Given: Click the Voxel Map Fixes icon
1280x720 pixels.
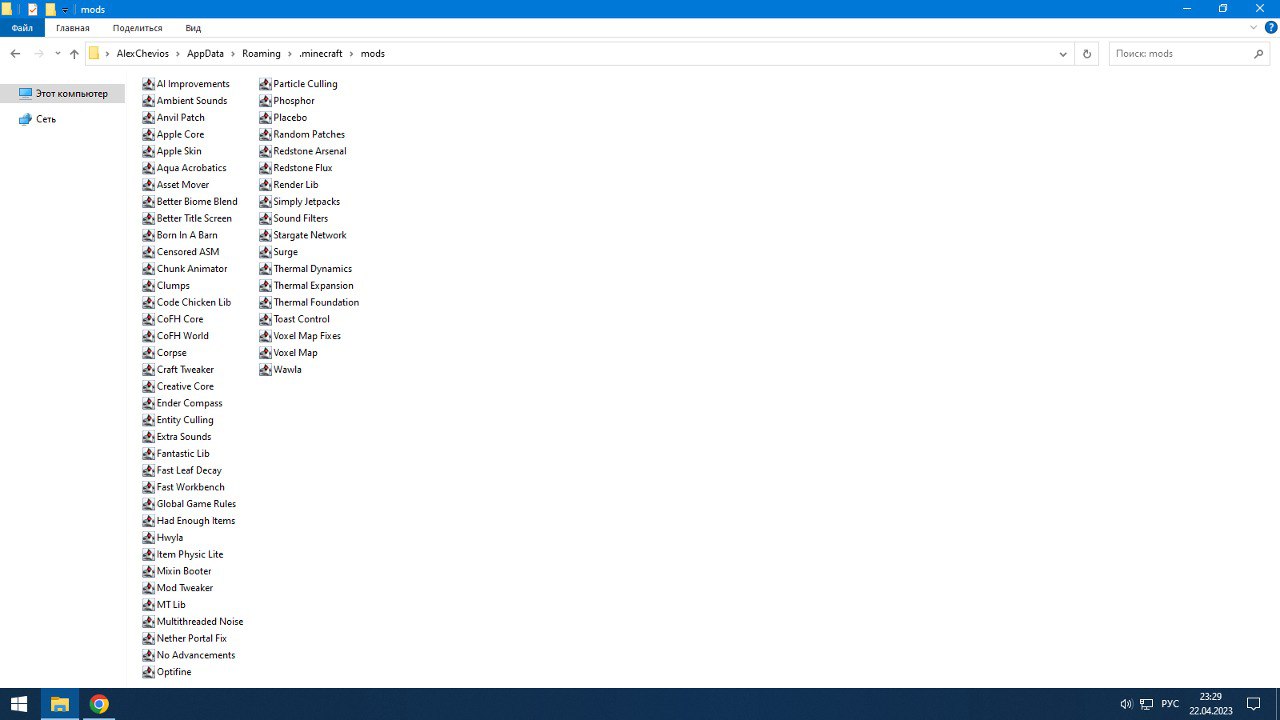Looking at the screenshot, I should (x=265, y=336).
